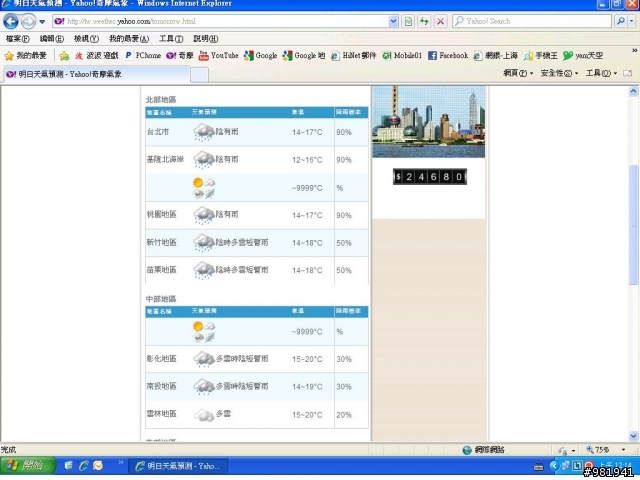Expand the address bar history dropdown
The width and height of the screenshot is (640, 480).
[393, 21]
